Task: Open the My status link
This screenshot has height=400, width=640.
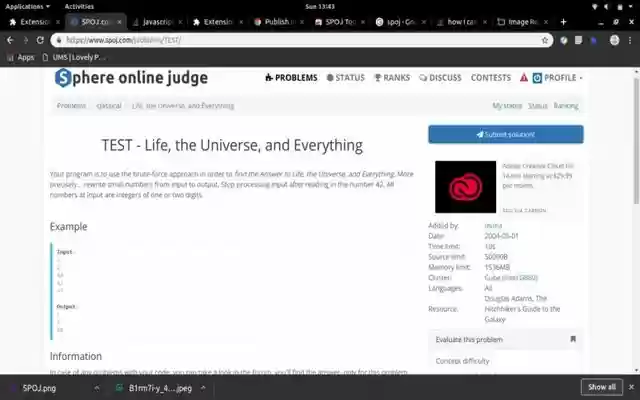Action: [x=507, y=106]
